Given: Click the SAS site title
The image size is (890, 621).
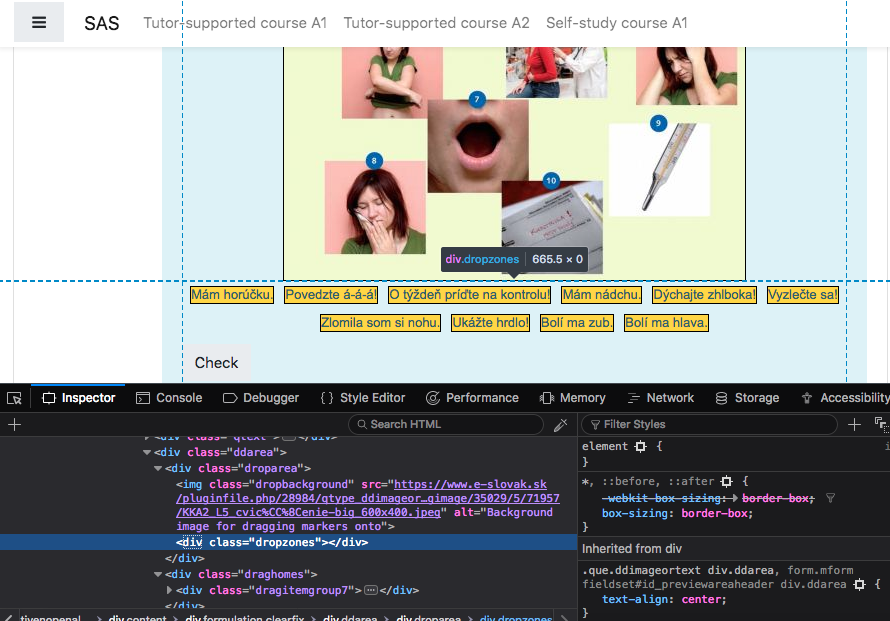Looking at the screenshot, I should pos(102,23).
